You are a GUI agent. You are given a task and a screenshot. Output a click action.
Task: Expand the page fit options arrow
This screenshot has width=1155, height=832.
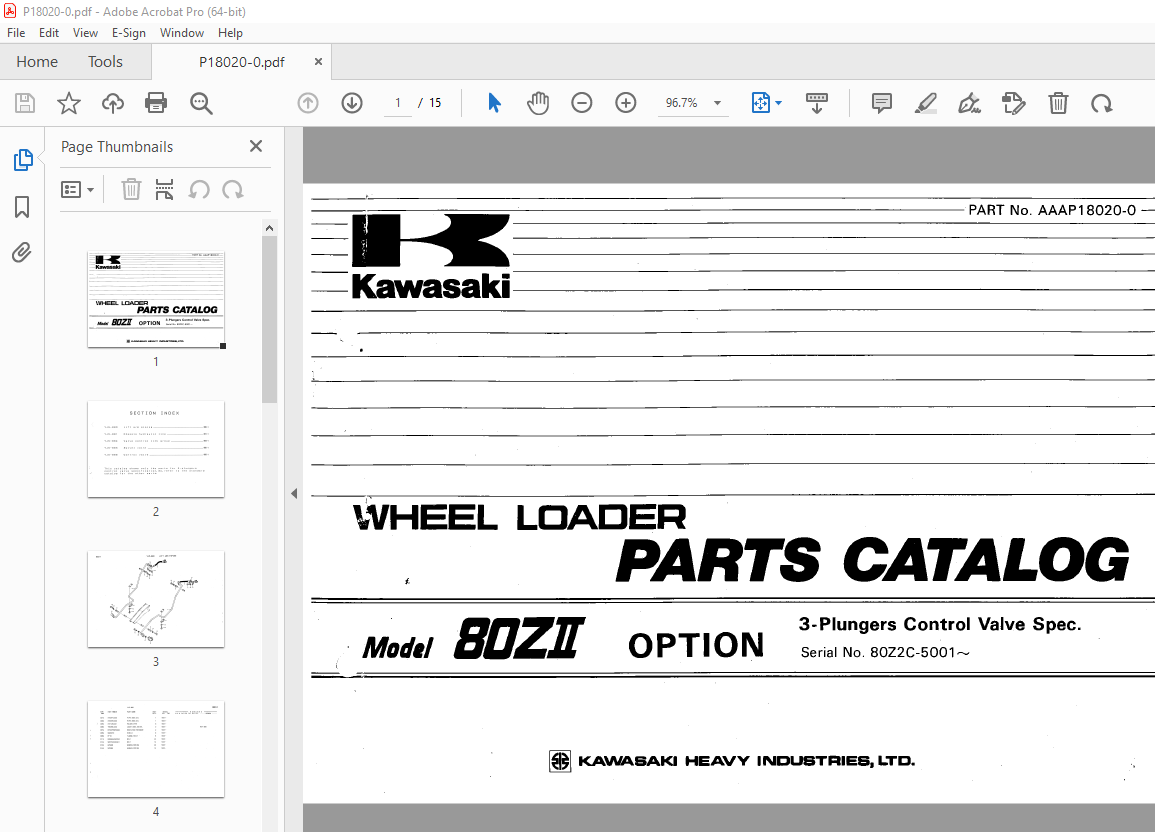779,103
